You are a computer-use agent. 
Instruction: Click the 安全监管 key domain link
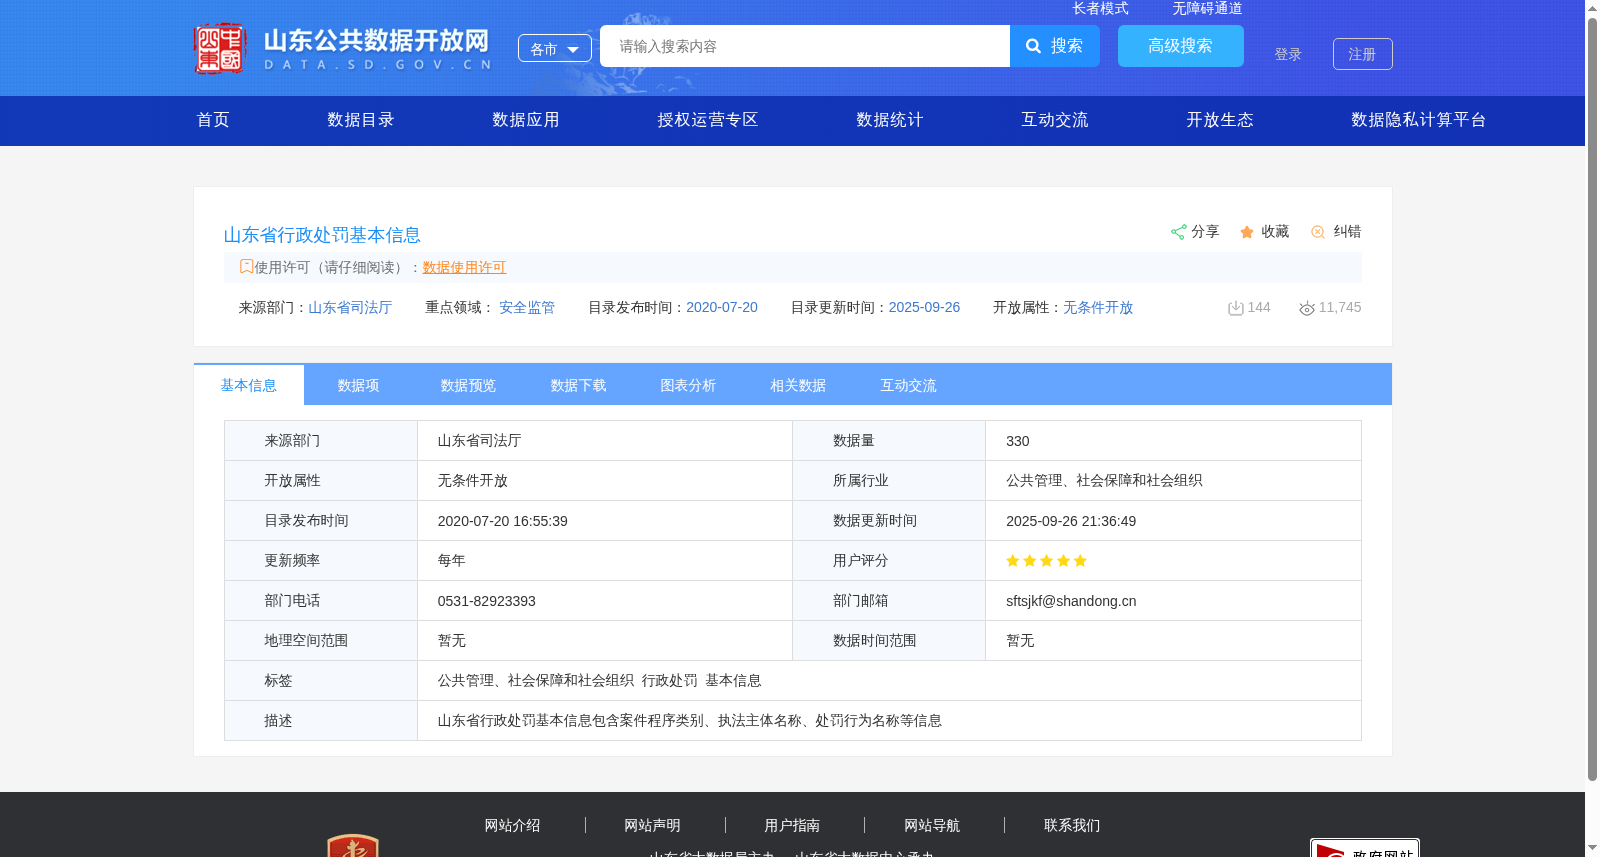coord(527,308)
